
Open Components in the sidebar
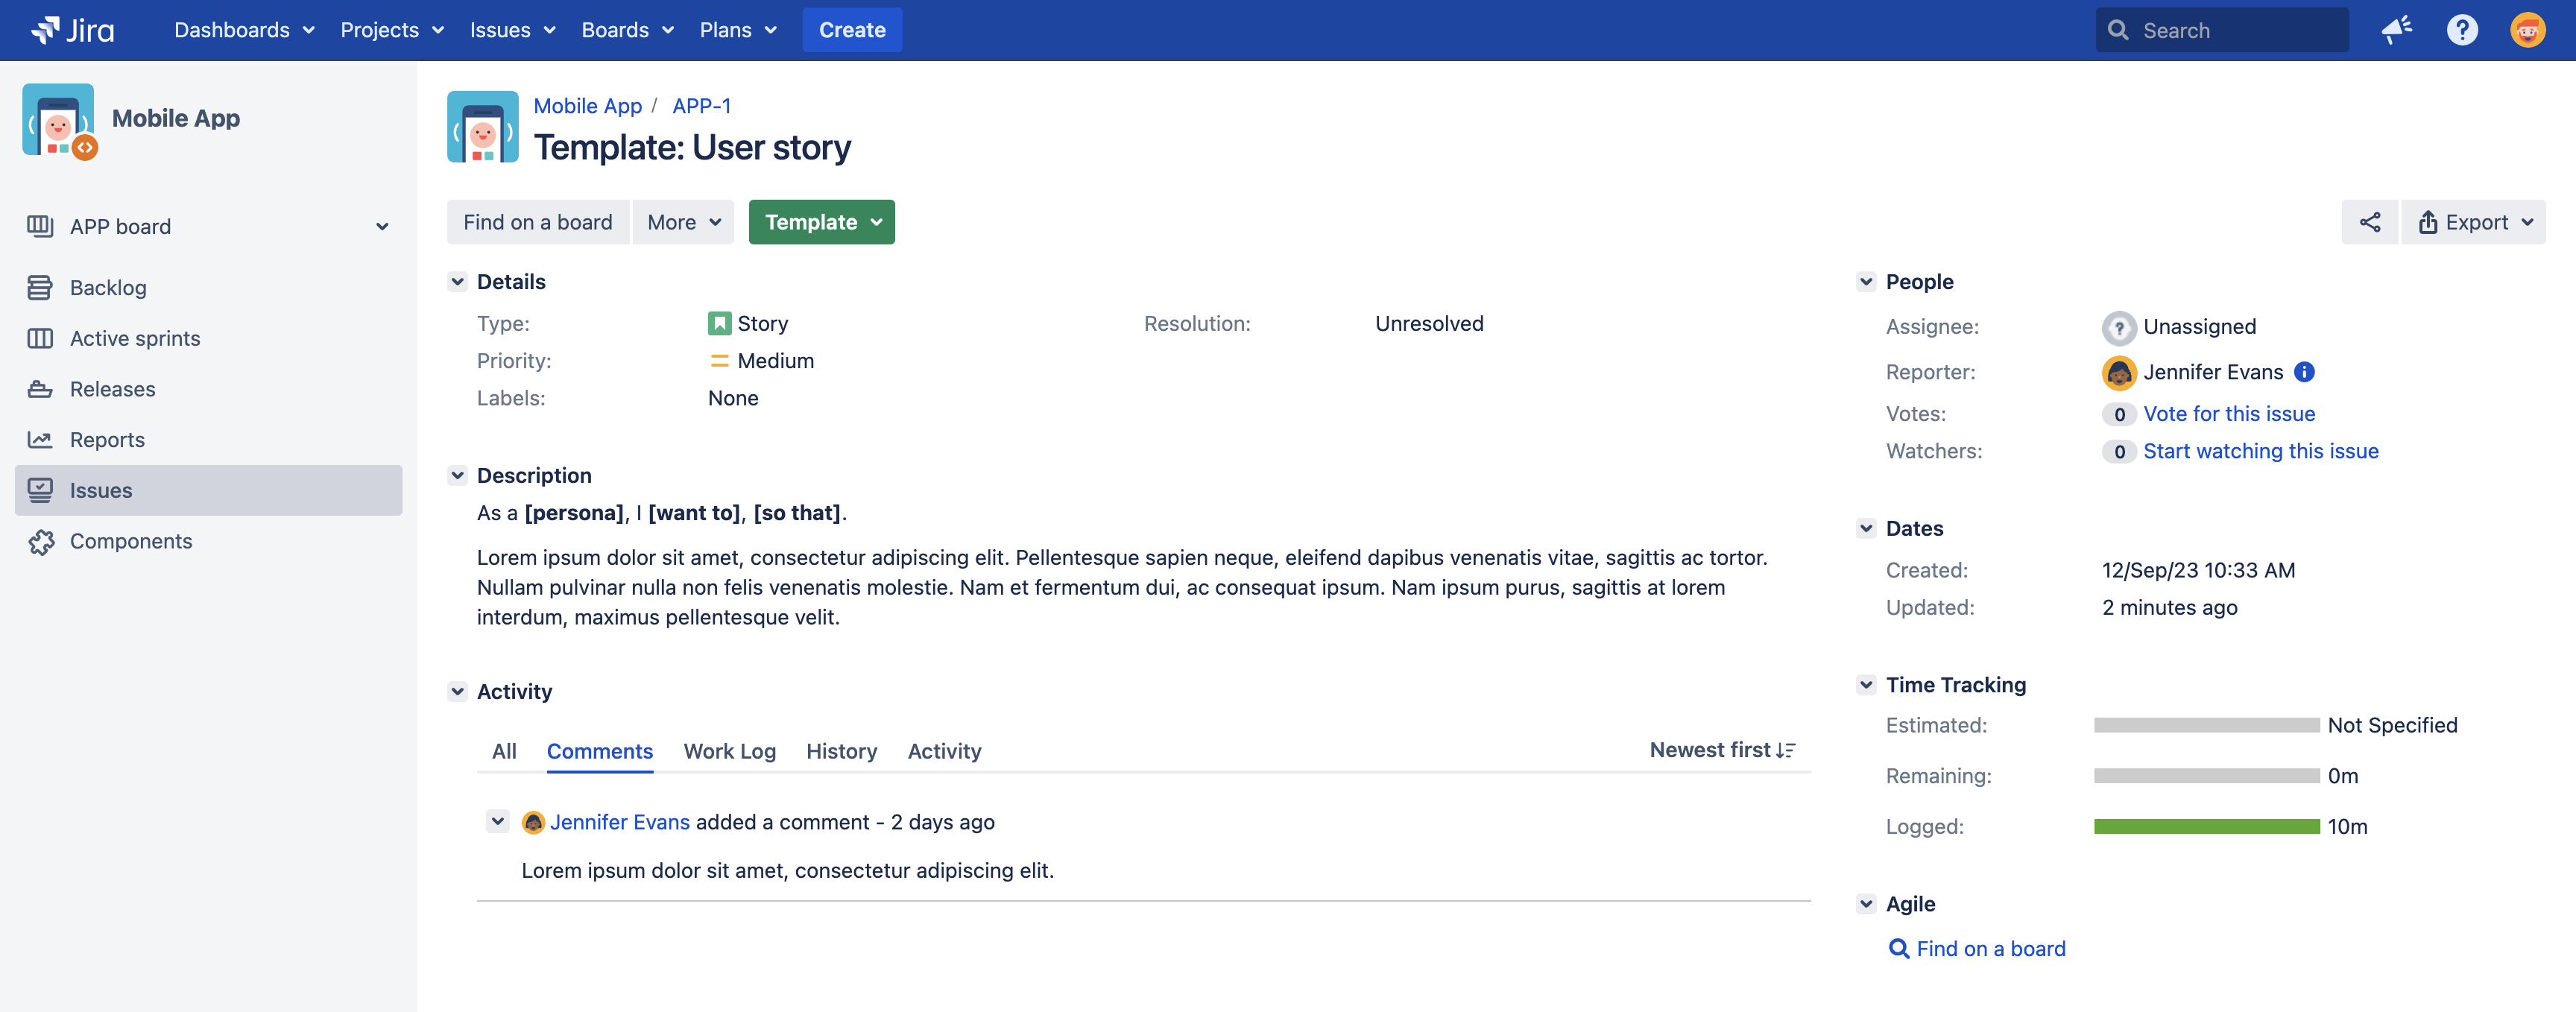[x=130, y=541]
